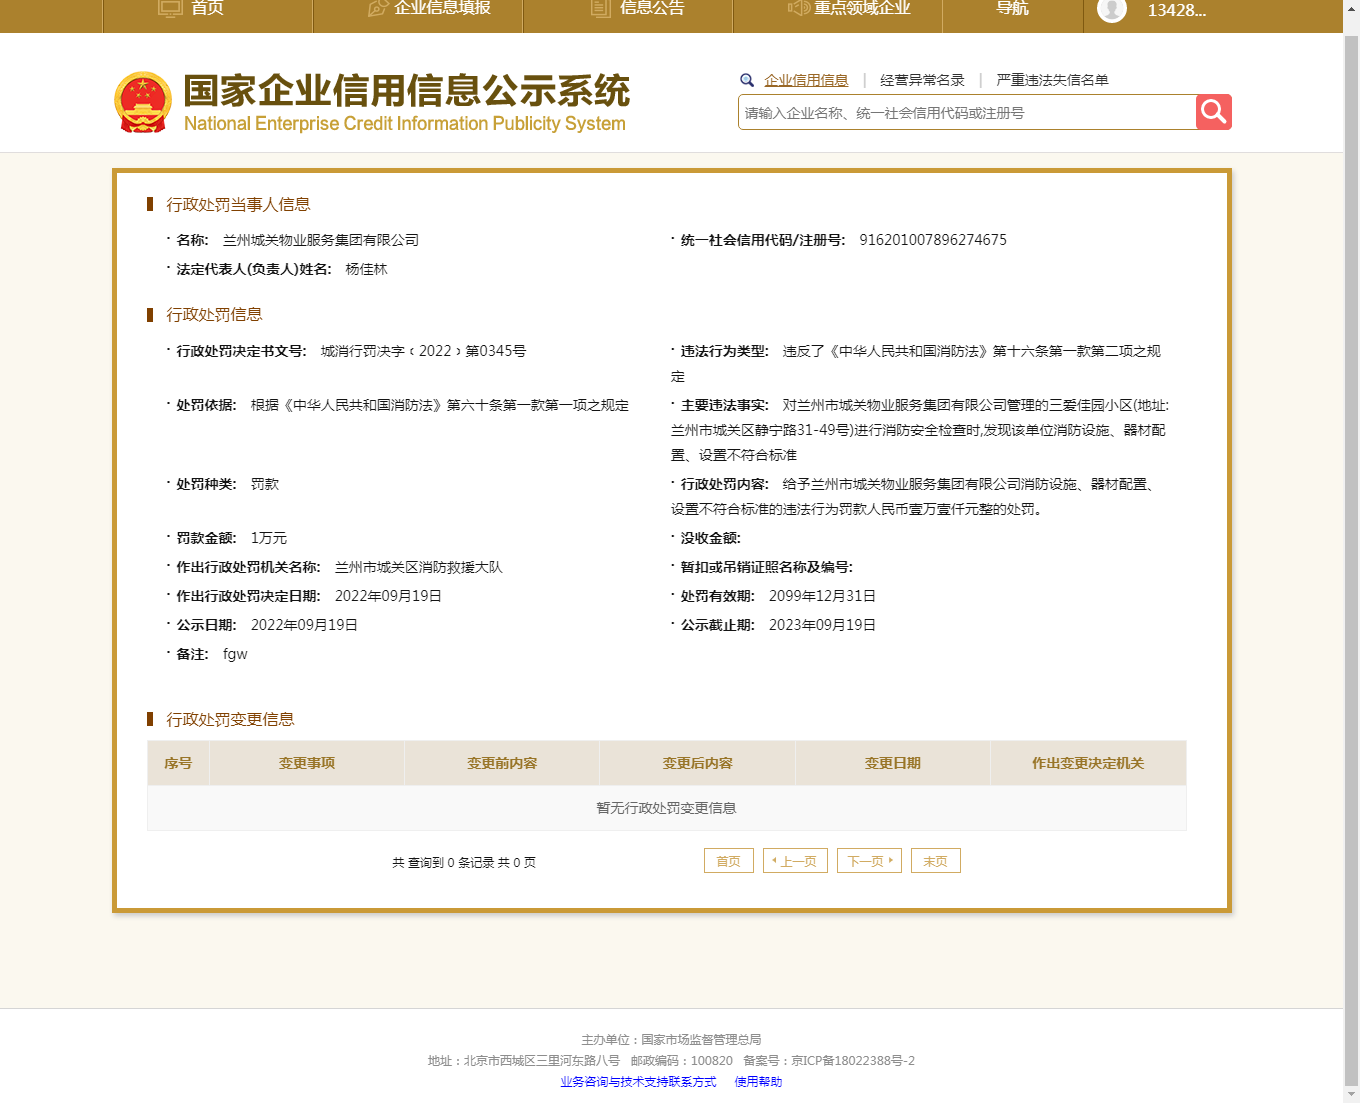Click publicity end date 2023年09月19日
Viewport: 1360px width, 1103px height.
(x=822, y=625)
